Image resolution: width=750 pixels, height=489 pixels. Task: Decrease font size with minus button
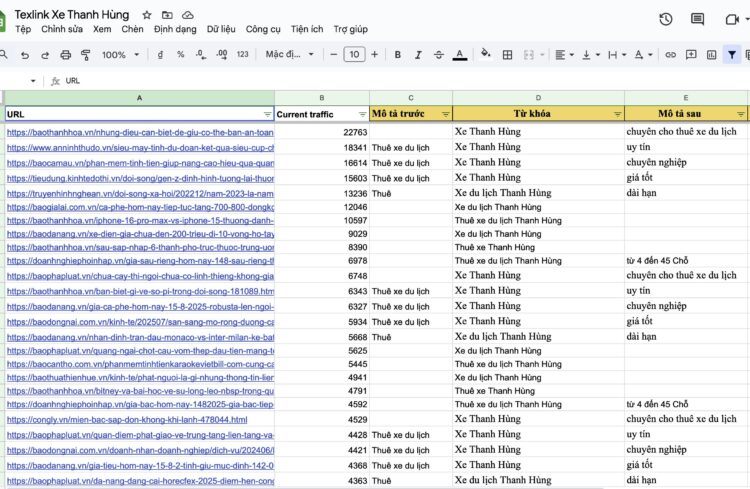334,55
